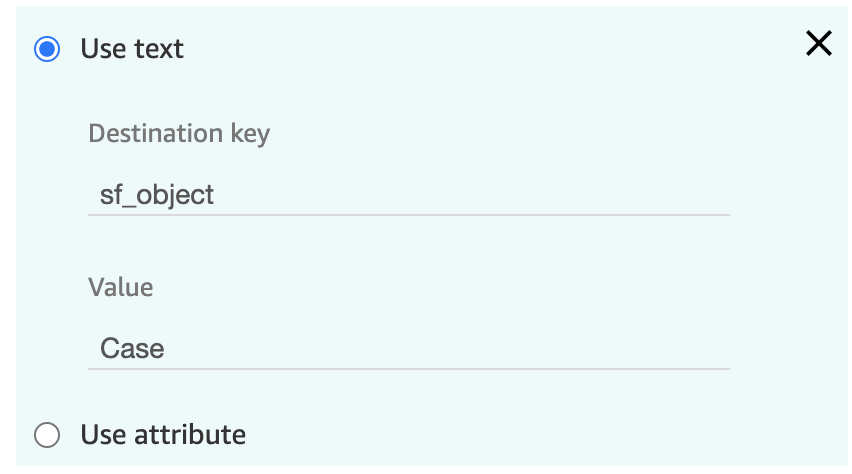Select the Use text radio button
Image resolution: width=852 pixels, height=474 pixels.
click(x=47, y=49)
